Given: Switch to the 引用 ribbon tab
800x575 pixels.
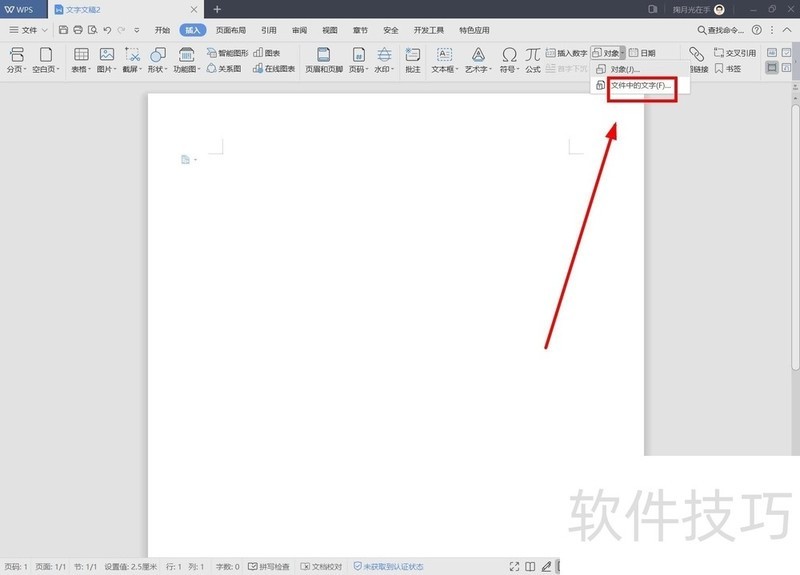Looking at the screenshot, I should (x=269, y=30).
